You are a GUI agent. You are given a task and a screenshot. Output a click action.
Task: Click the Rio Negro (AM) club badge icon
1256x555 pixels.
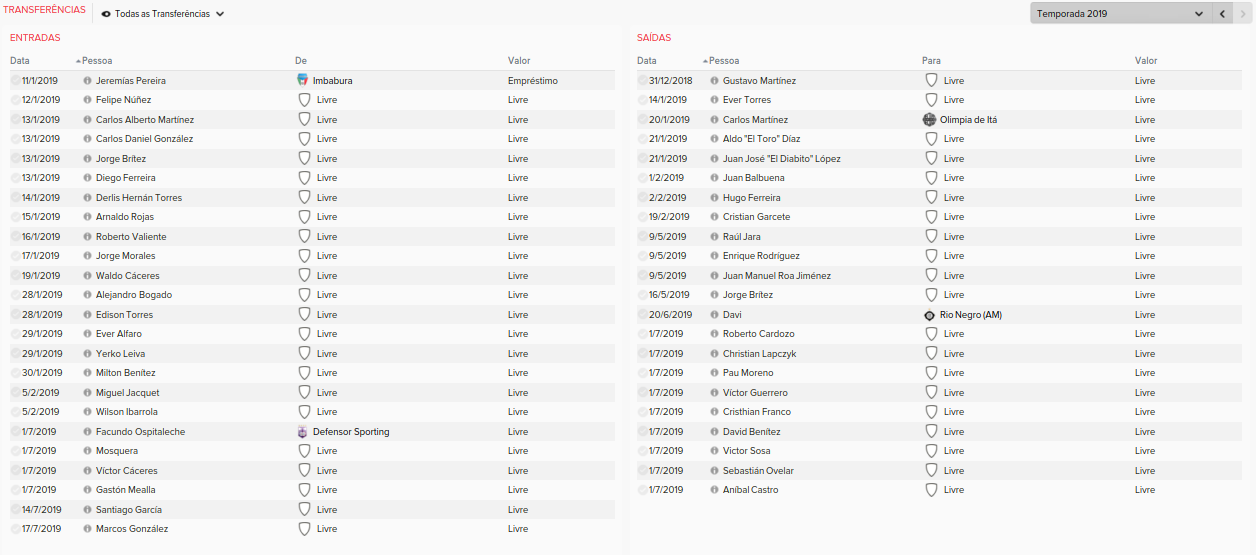930,315
